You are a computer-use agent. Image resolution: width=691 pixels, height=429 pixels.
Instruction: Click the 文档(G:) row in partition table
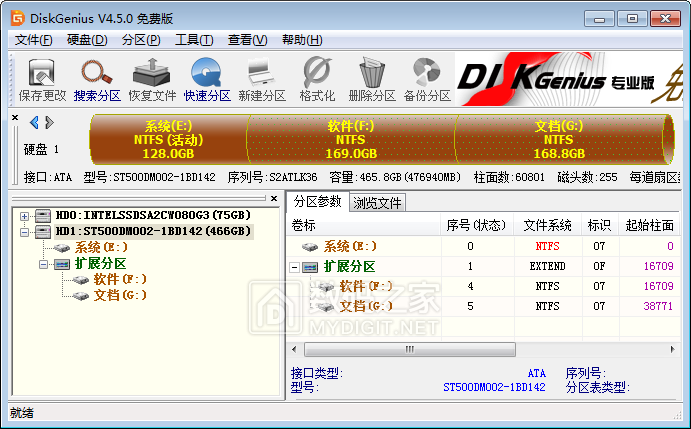click(483, 306)
